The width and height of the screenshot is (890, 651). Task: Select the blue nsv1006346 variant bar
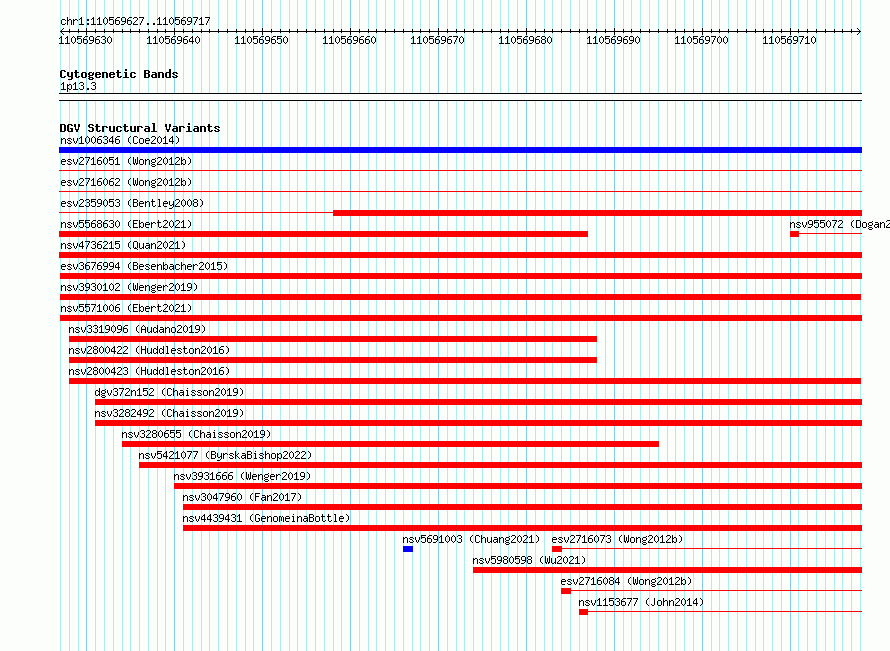point(460,150)
